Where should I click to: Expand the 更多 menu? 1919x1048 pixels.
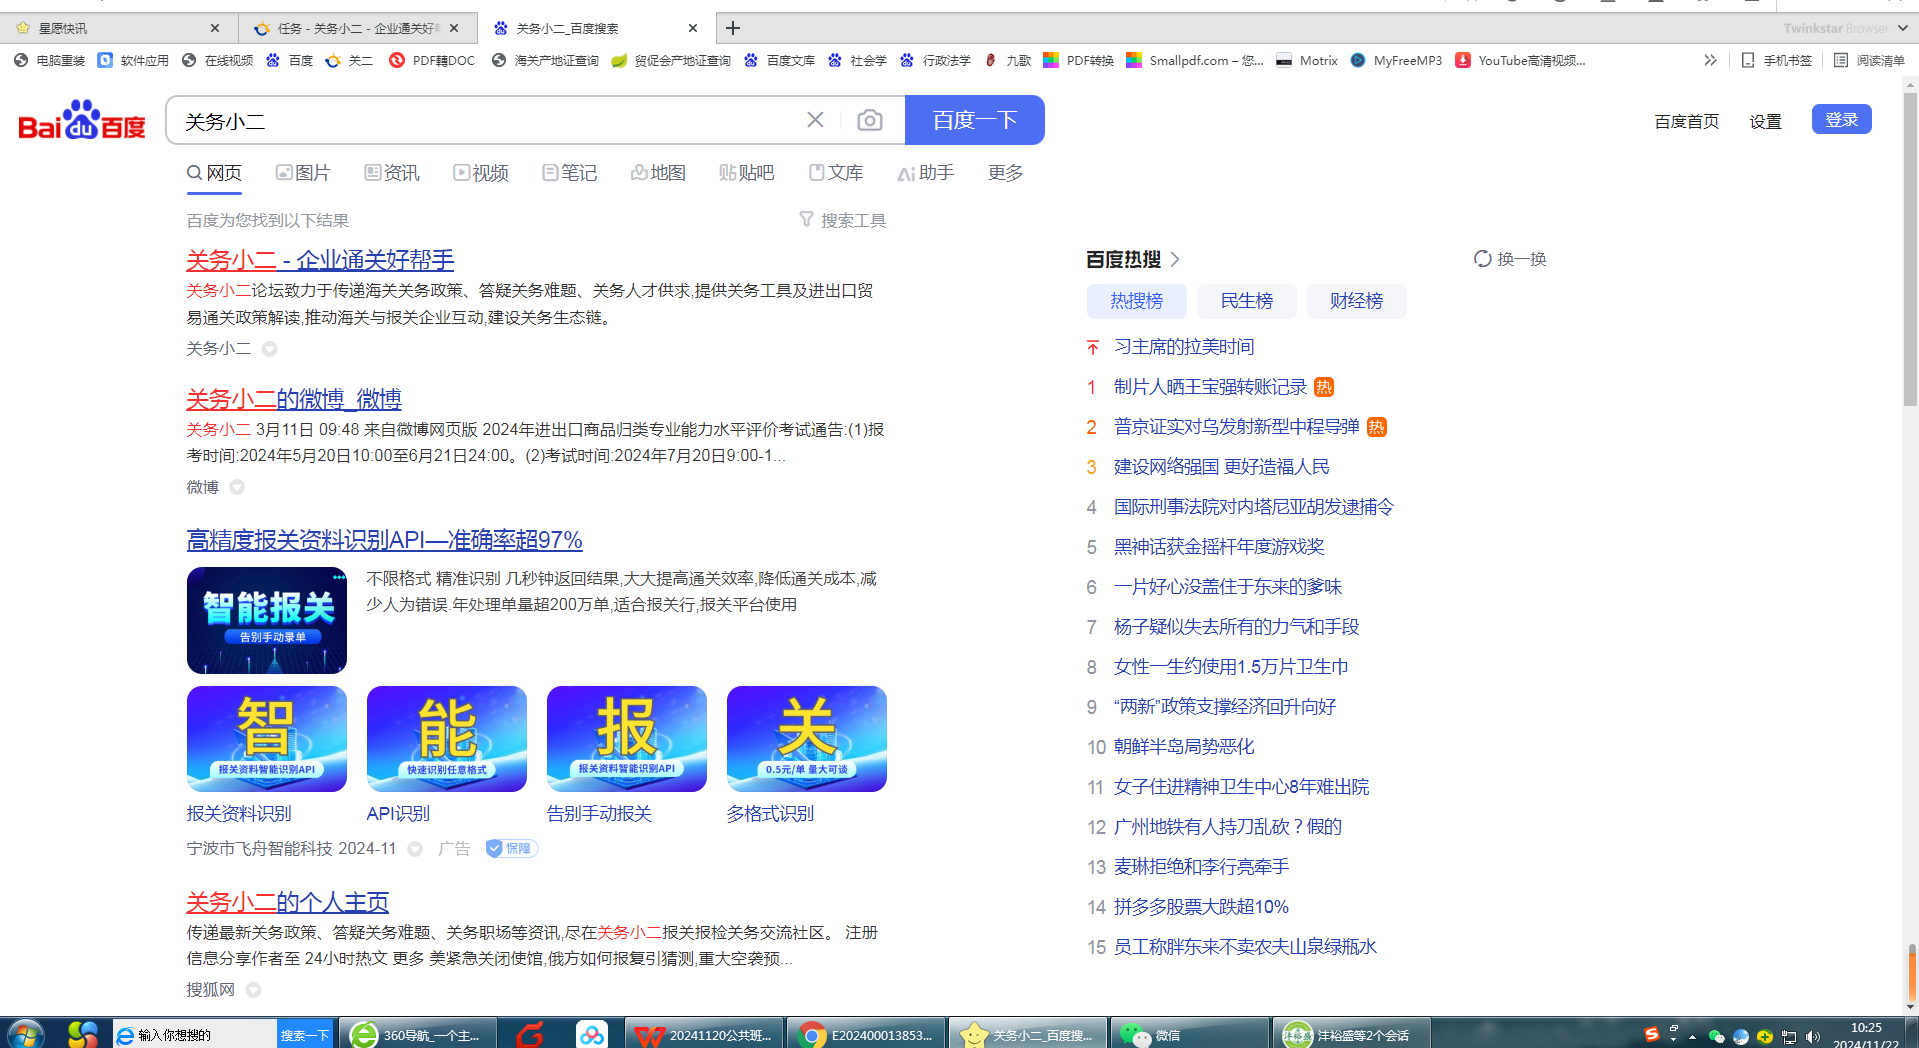(x=1005, y=173)
